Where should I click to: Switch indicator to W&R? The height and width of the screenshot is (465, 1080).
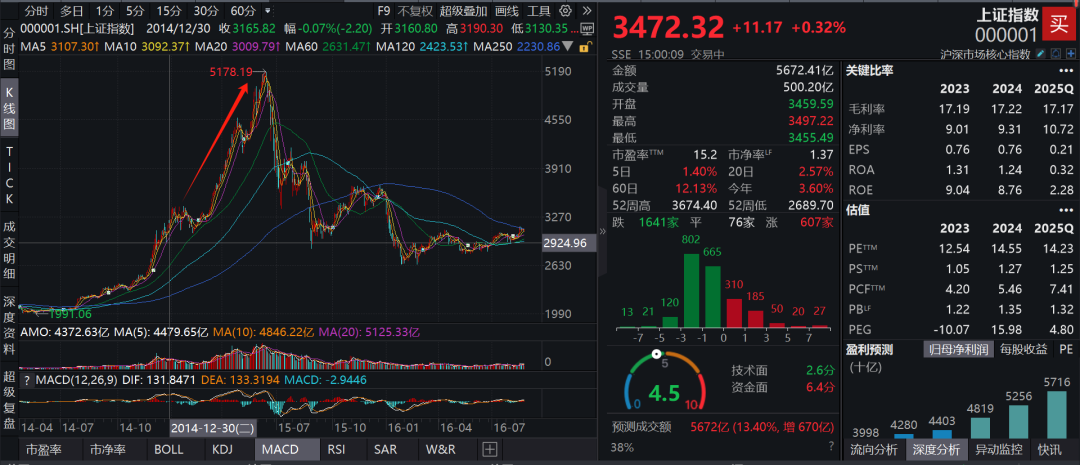point(441,450)
